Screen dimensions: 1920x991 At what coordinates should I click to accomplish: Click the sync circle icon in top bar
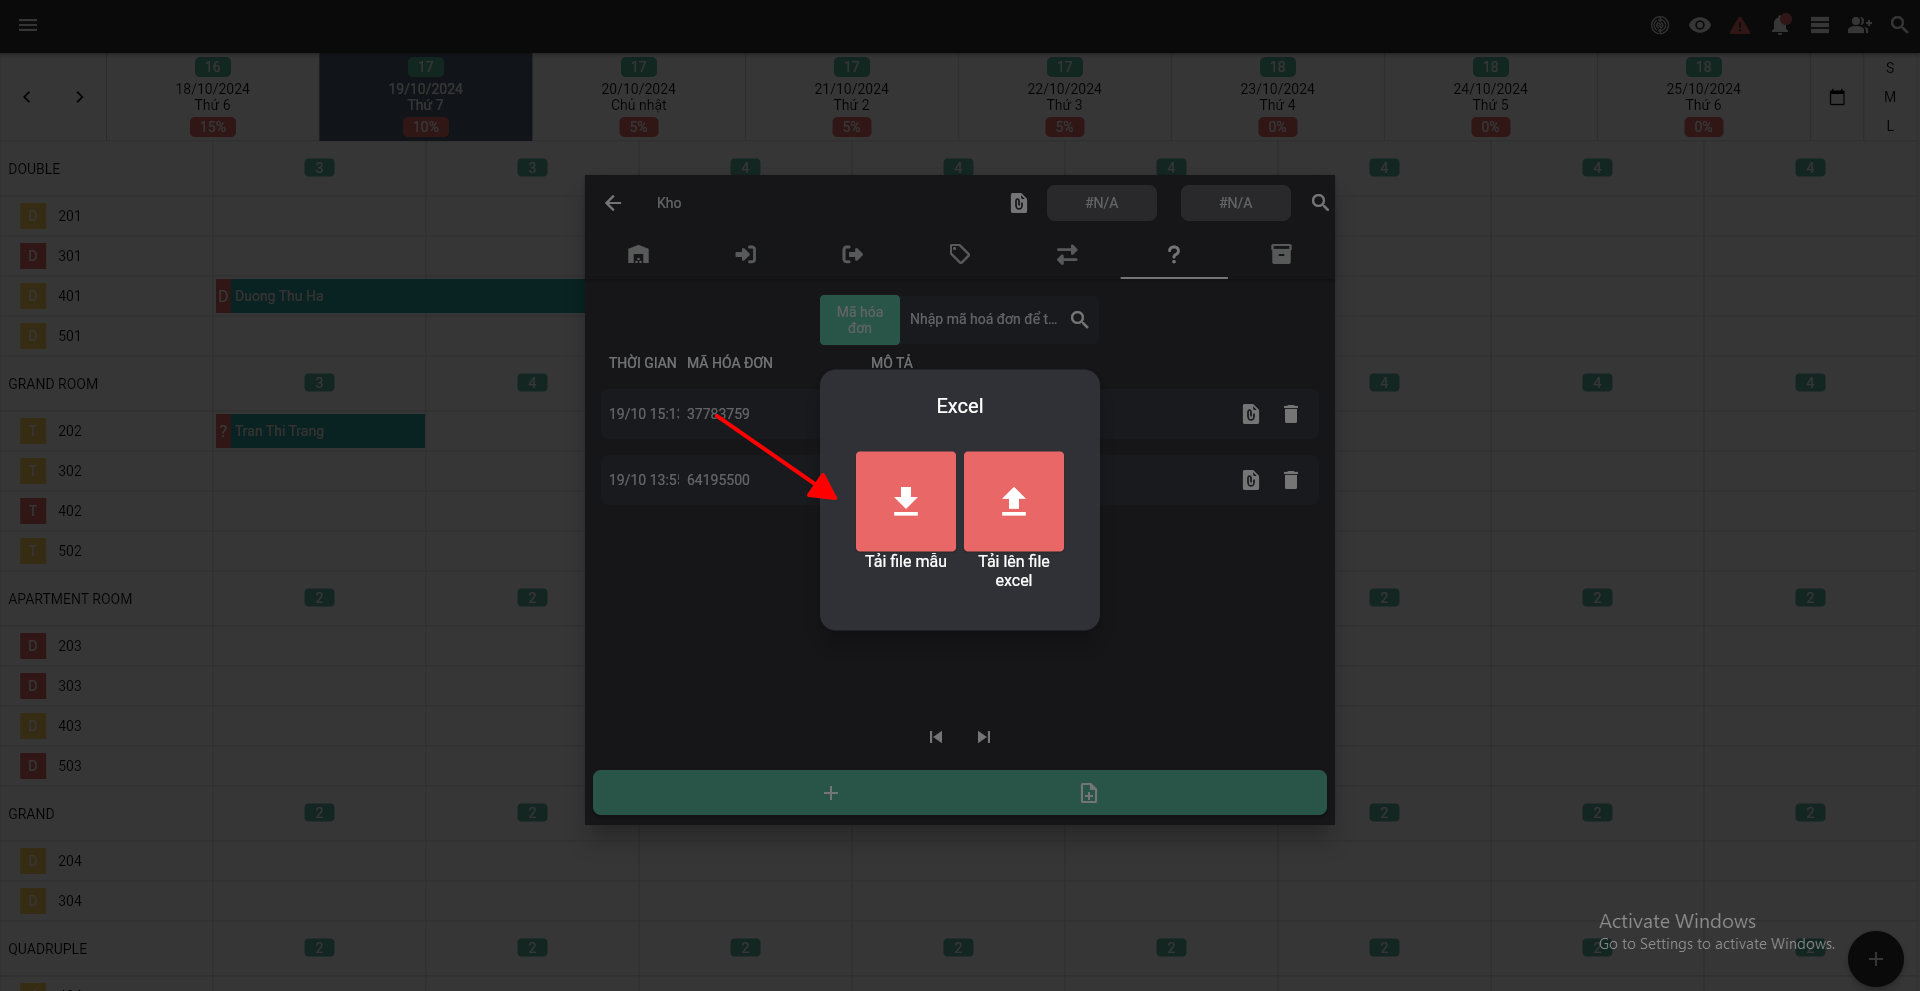click(x=1660, y=25)
